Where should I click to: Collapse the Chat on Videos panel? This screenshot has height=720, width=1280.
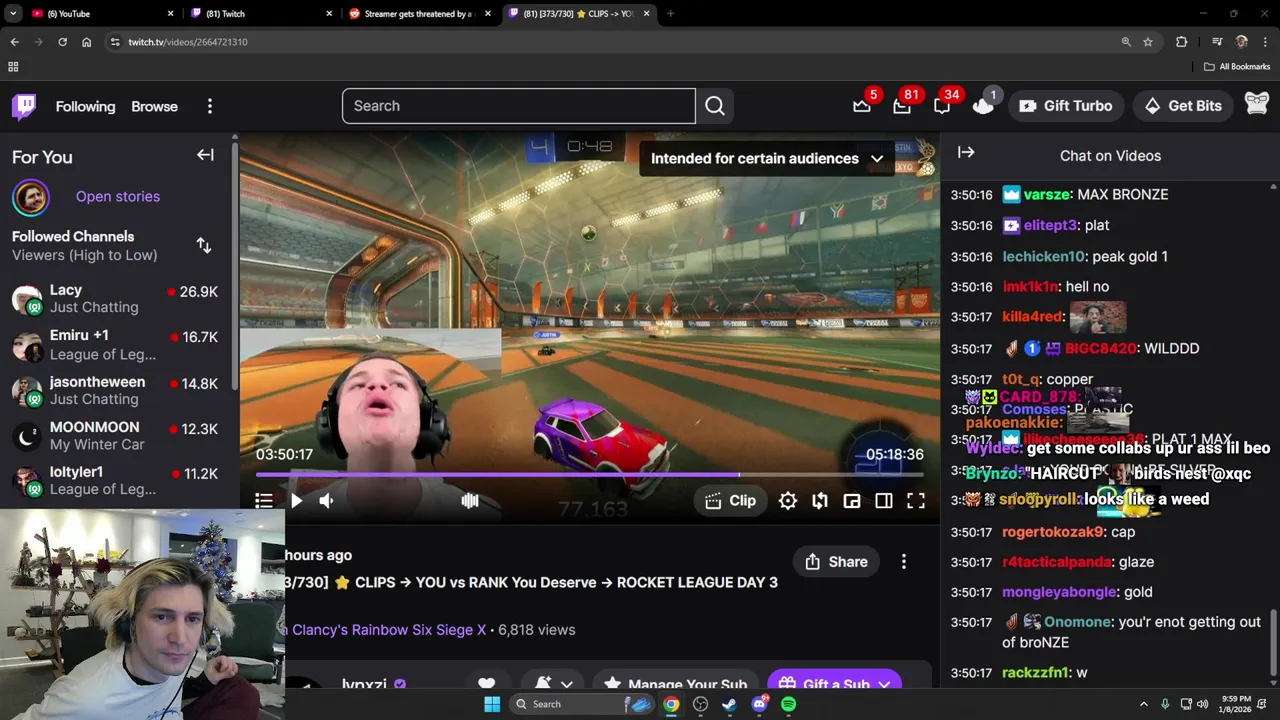coord(966,152)
